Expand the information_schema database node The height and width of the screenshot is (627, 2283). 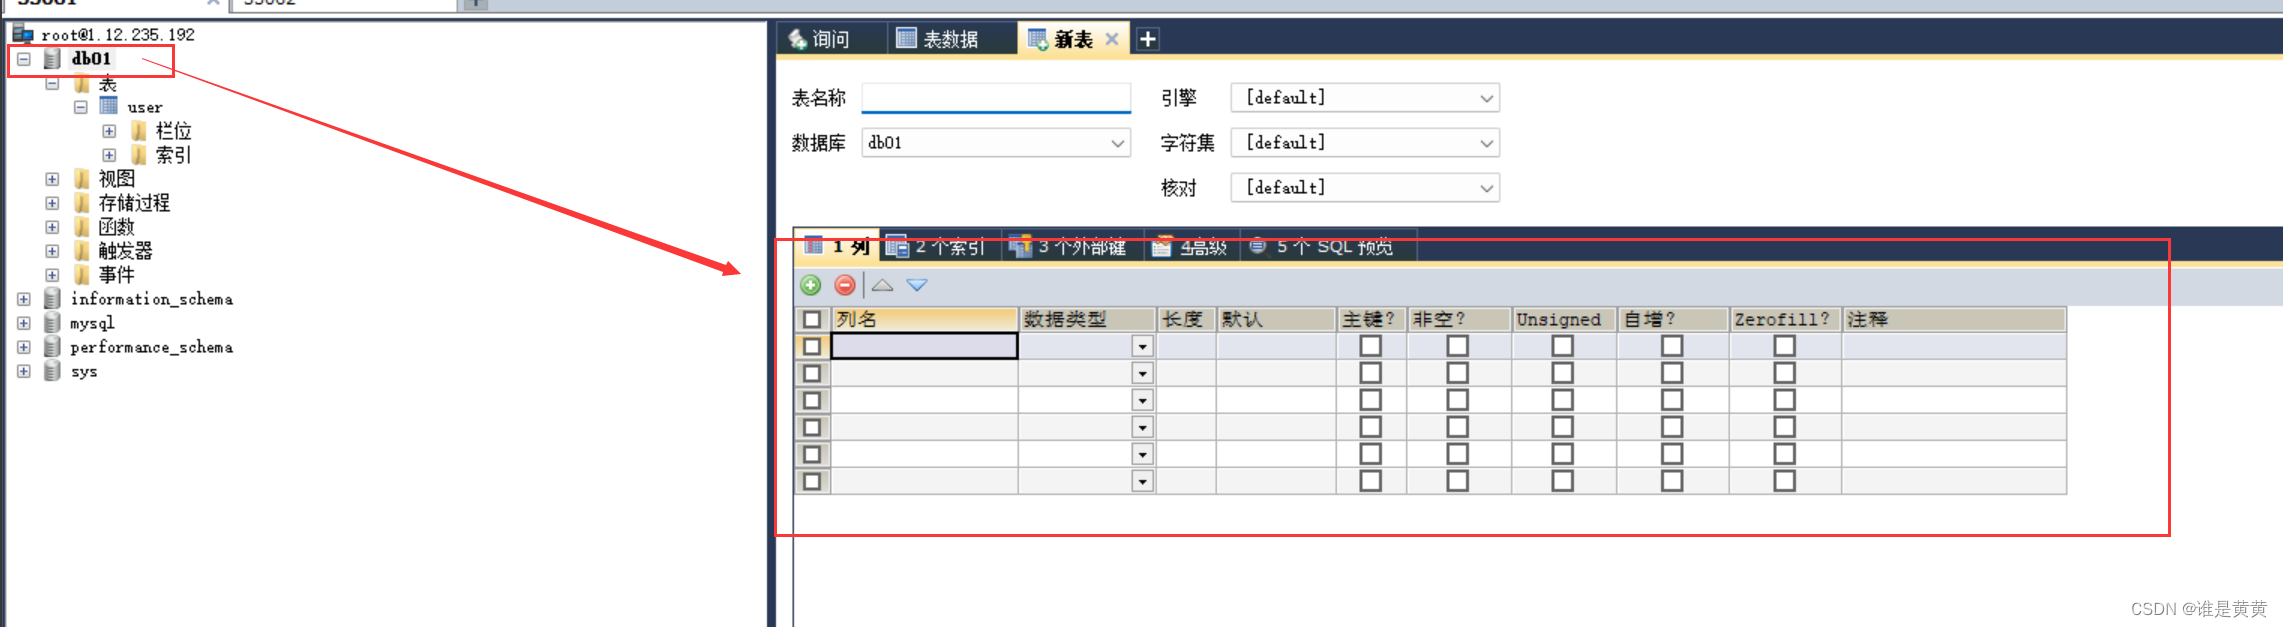click(24, 299)
